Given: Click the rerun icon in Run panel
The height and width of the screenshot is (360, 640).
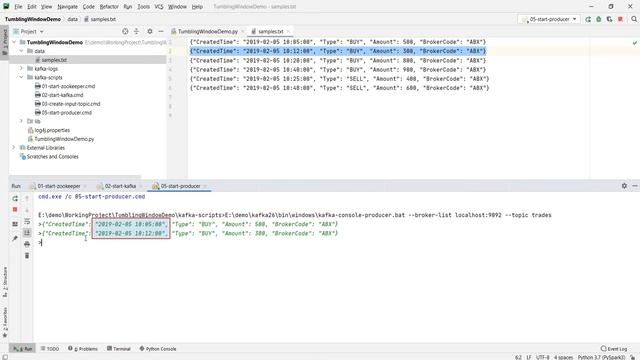Looking at the screenshot, I should coord(15,198).
